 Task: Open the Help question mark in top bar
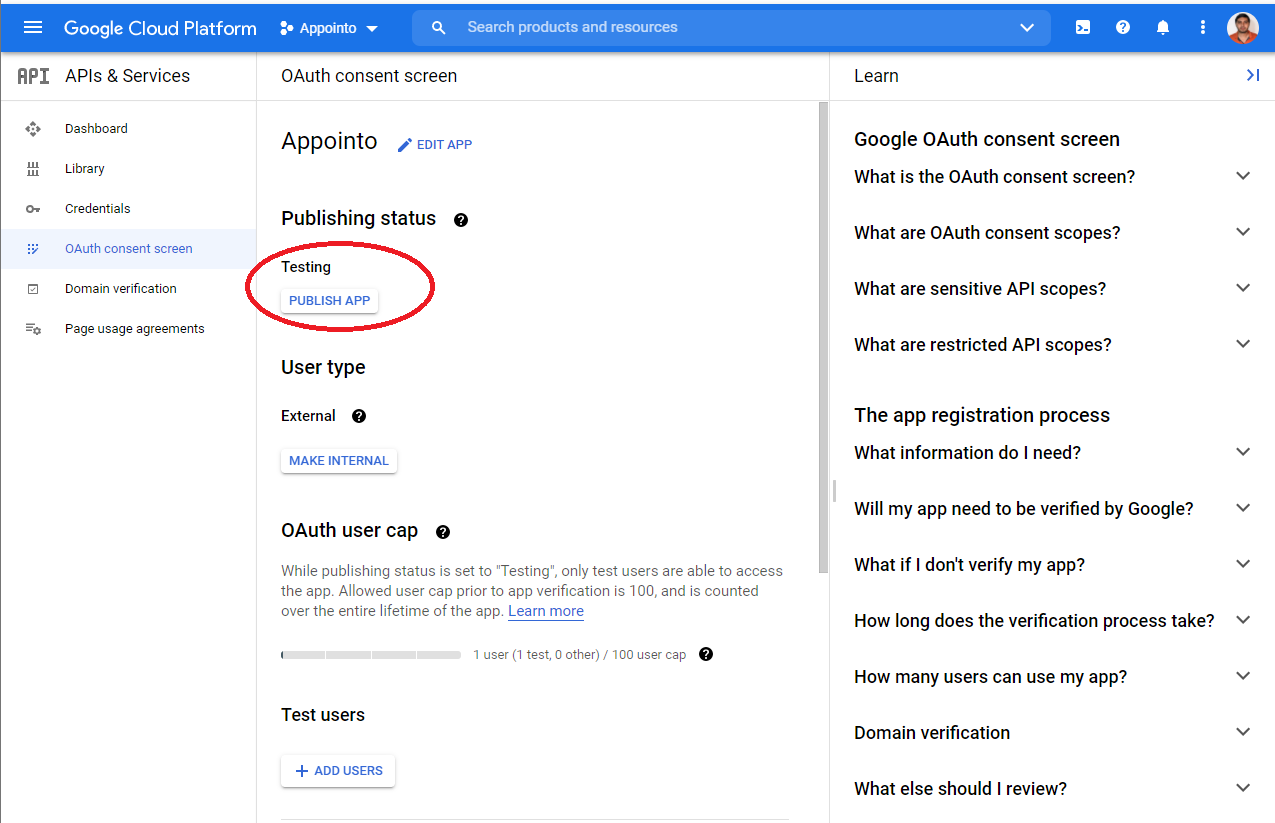tap(1123, 28)
